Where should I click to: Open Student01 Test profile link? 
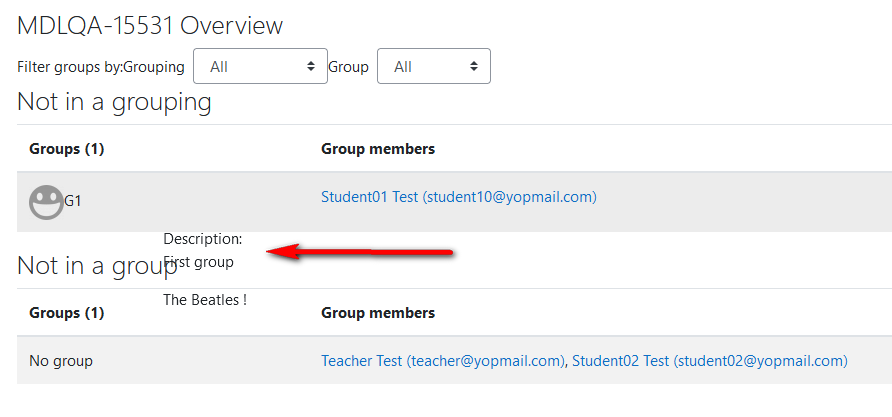tap(459, 197)
